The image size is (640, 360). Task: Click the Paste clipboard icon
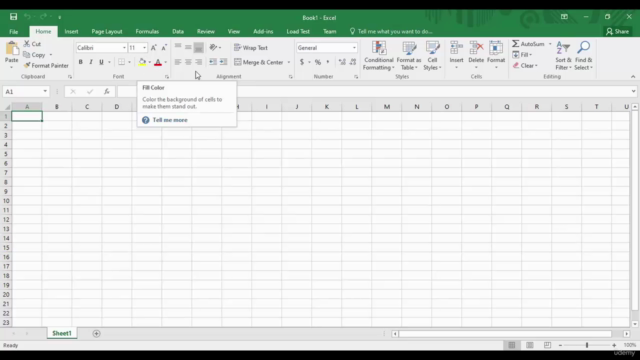(12, 49)
